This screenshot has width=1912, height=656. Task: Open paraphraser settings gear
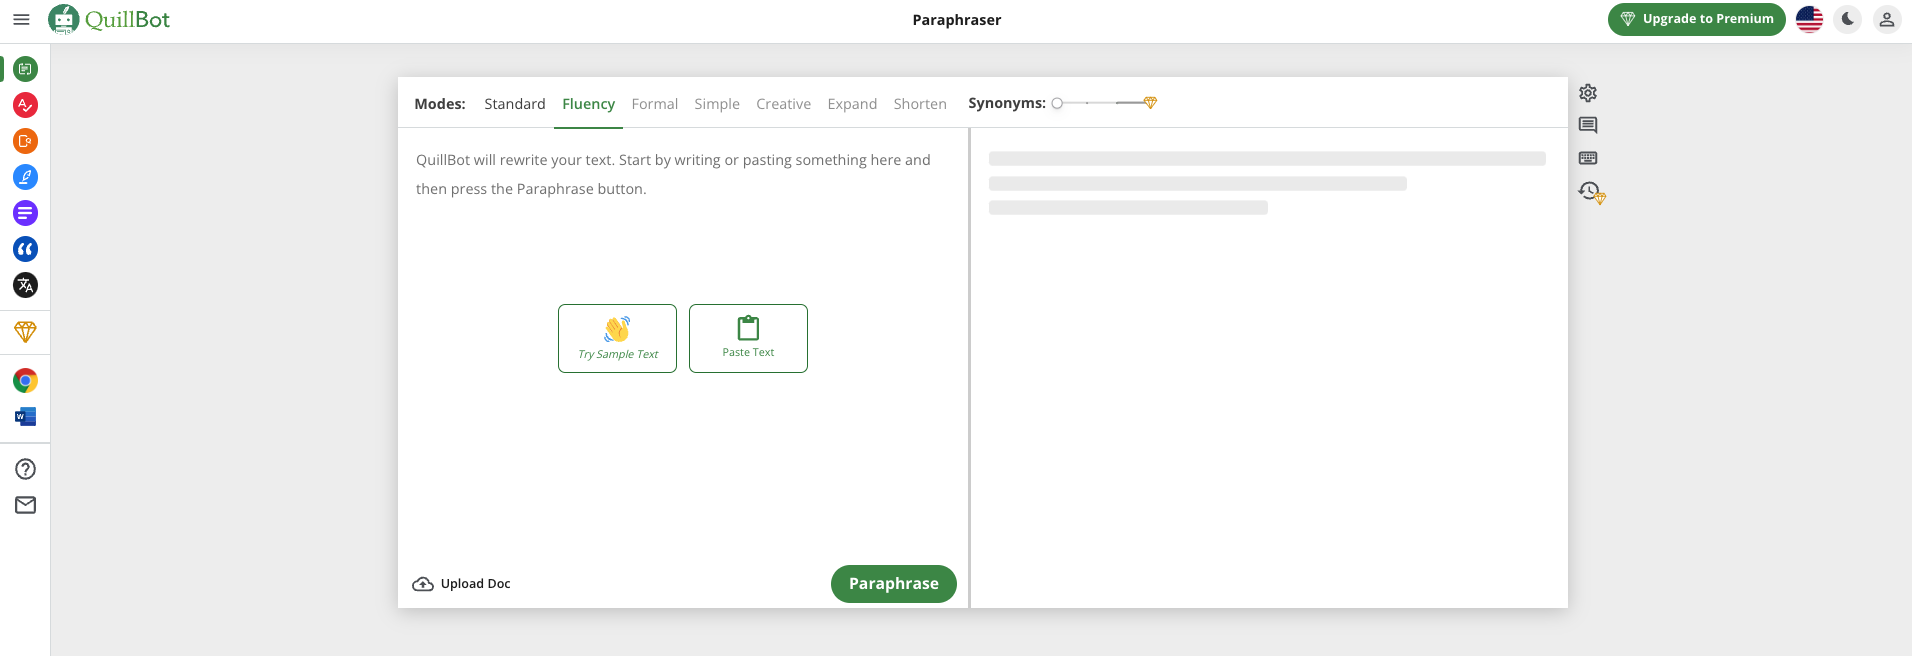(1588, 93)
